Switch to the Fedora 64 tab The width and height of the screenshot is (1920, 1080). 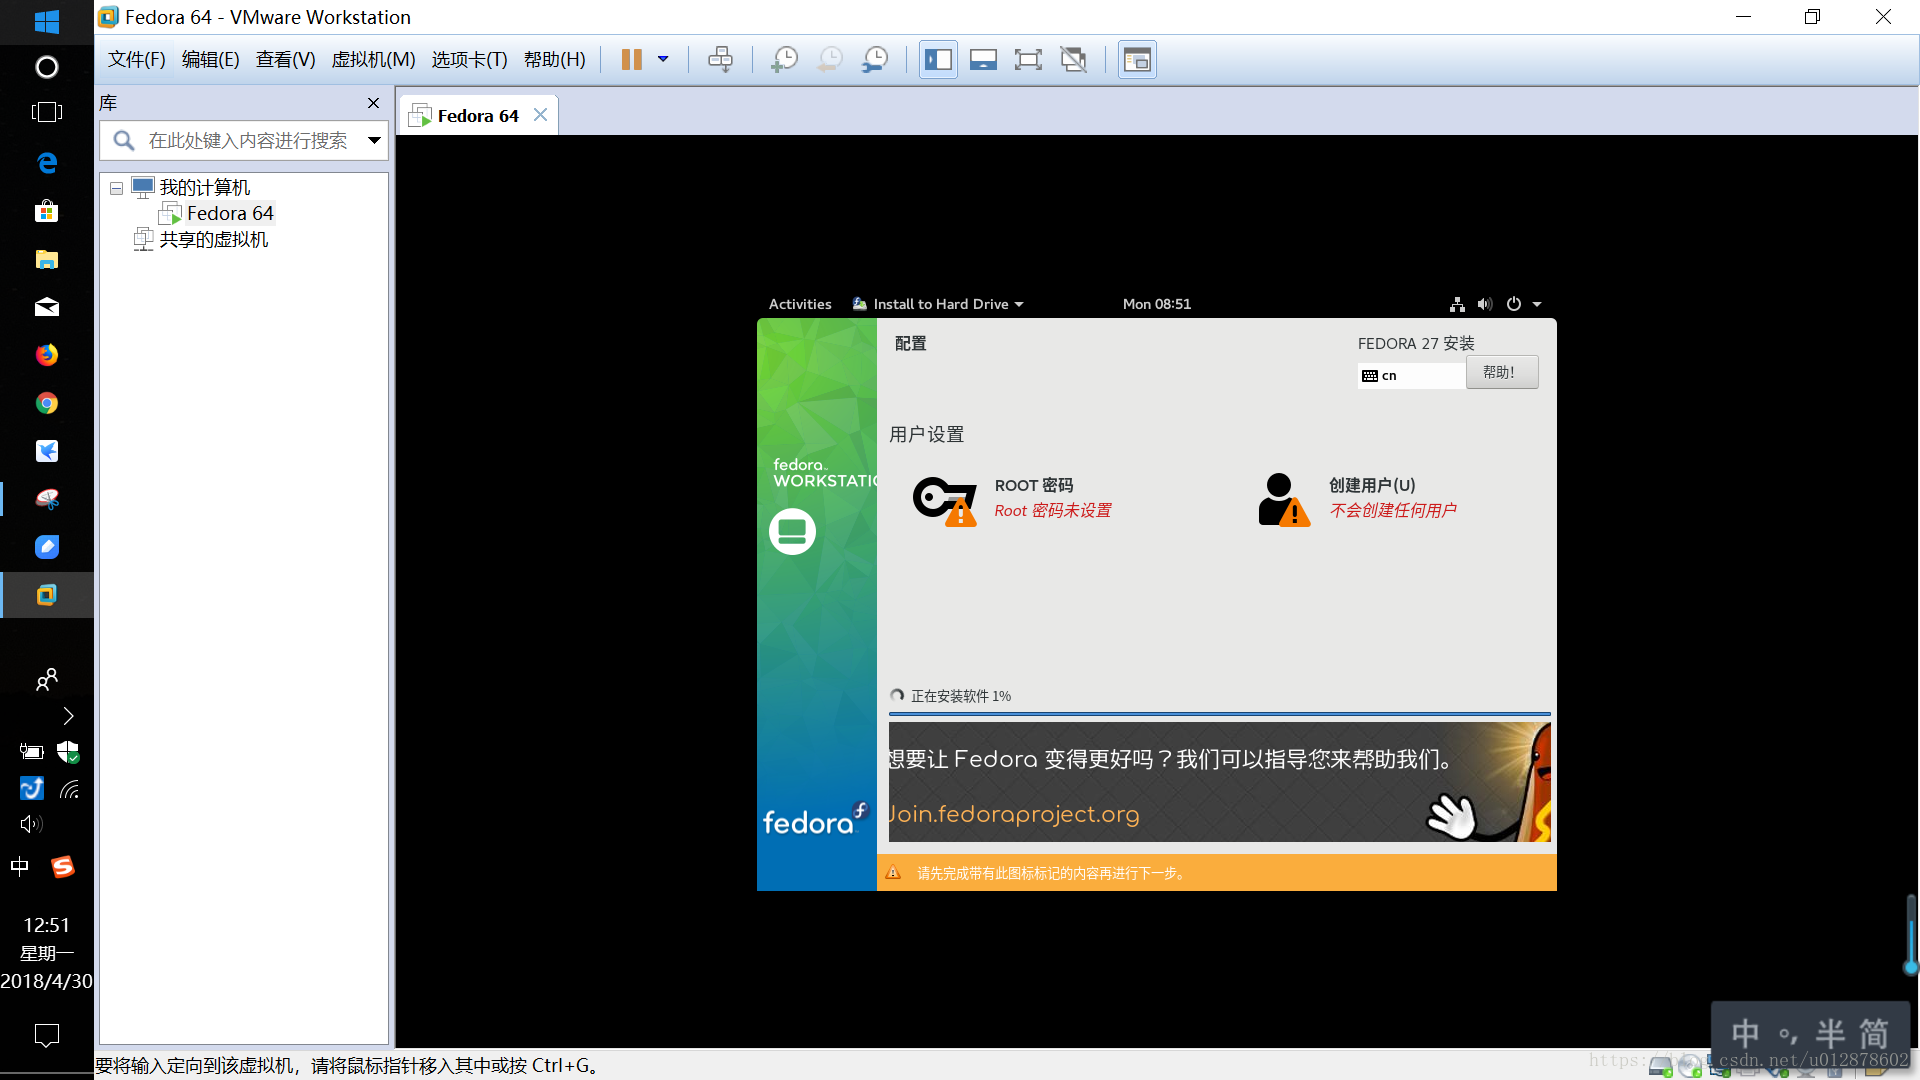[478, 116]
